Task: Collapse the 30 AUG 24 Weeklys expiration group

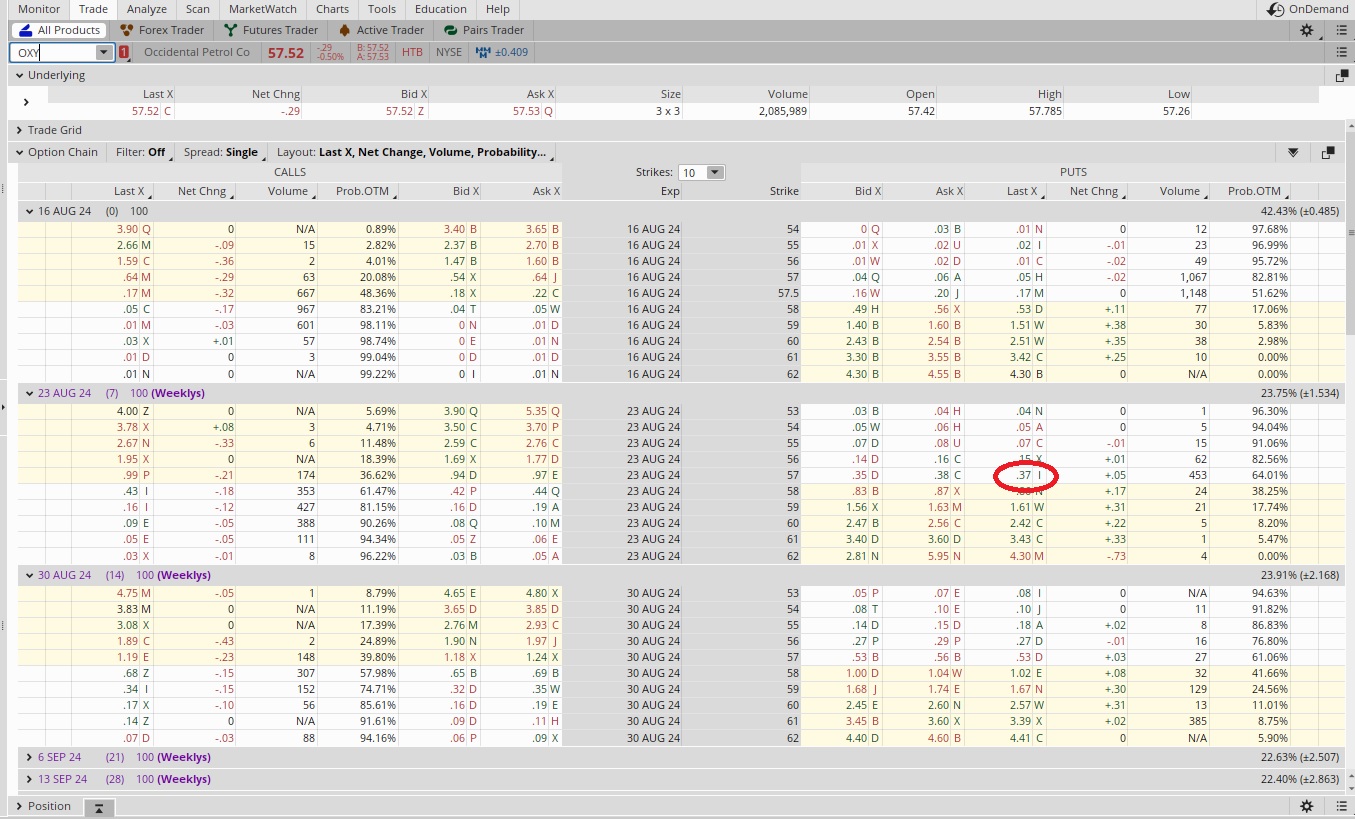Action: tap(30, 575)
